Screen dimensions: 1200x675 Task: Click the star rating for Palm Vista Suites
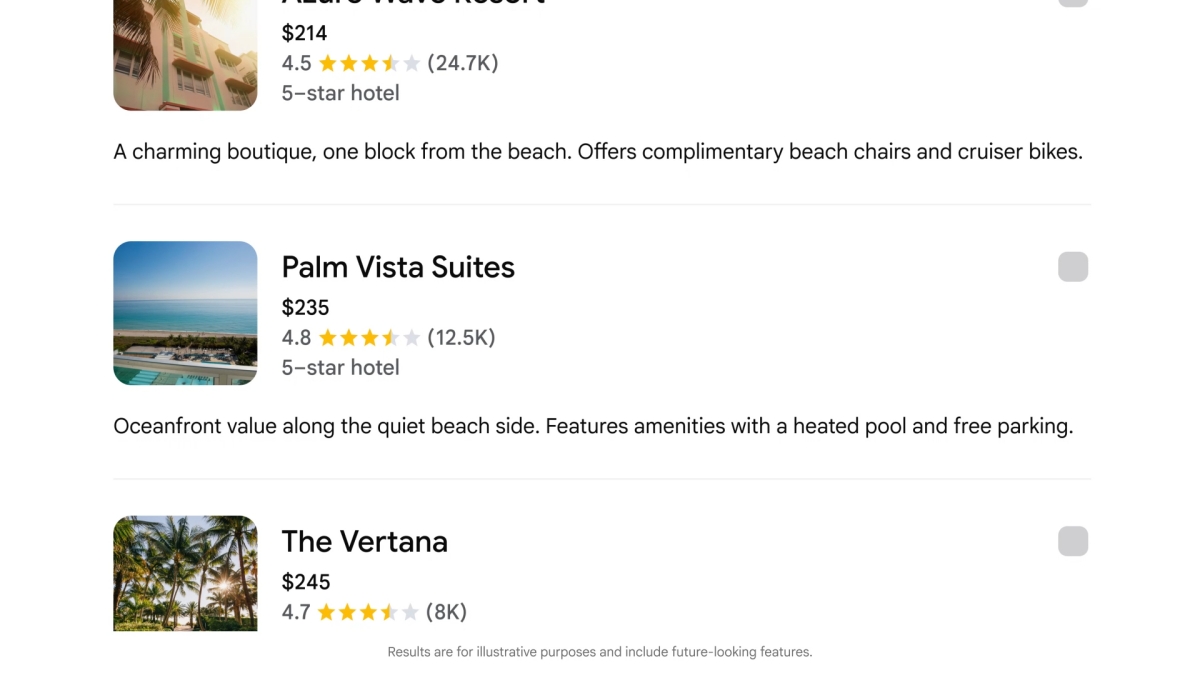pyautogui.click(x=368, y=337)
